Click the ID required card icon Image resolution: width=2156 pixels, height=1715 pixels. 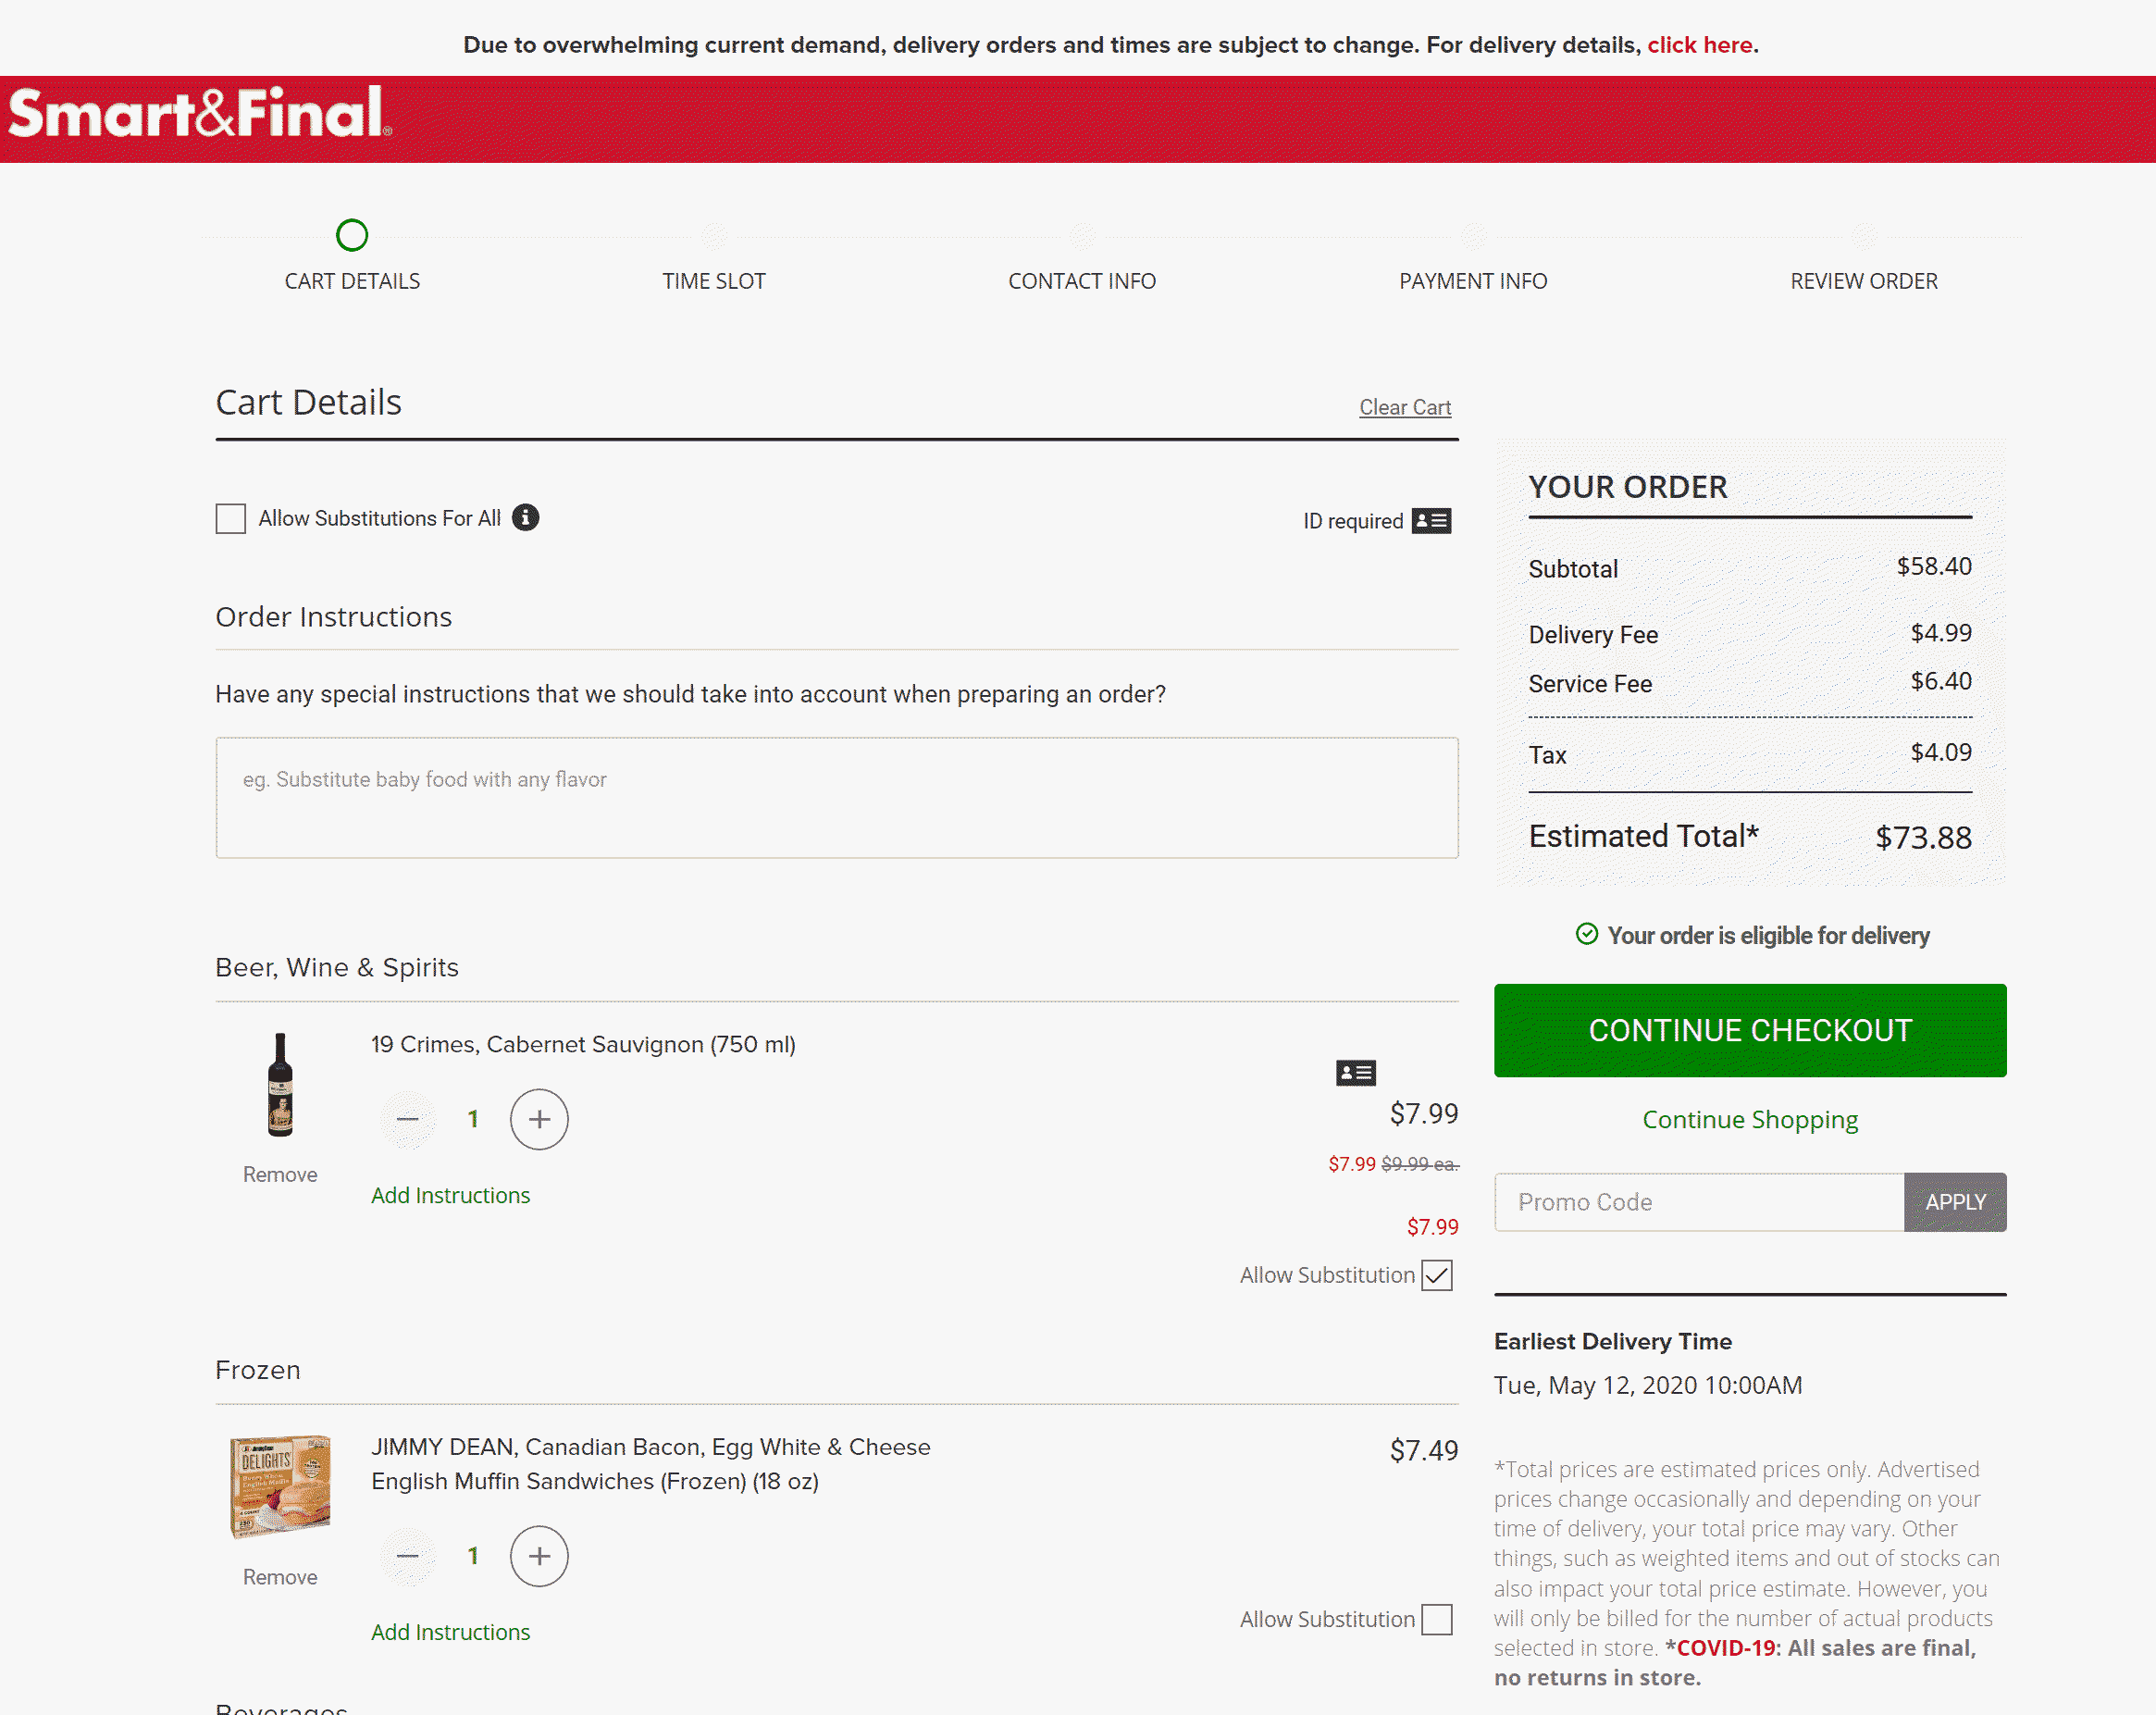(1431, 521)
